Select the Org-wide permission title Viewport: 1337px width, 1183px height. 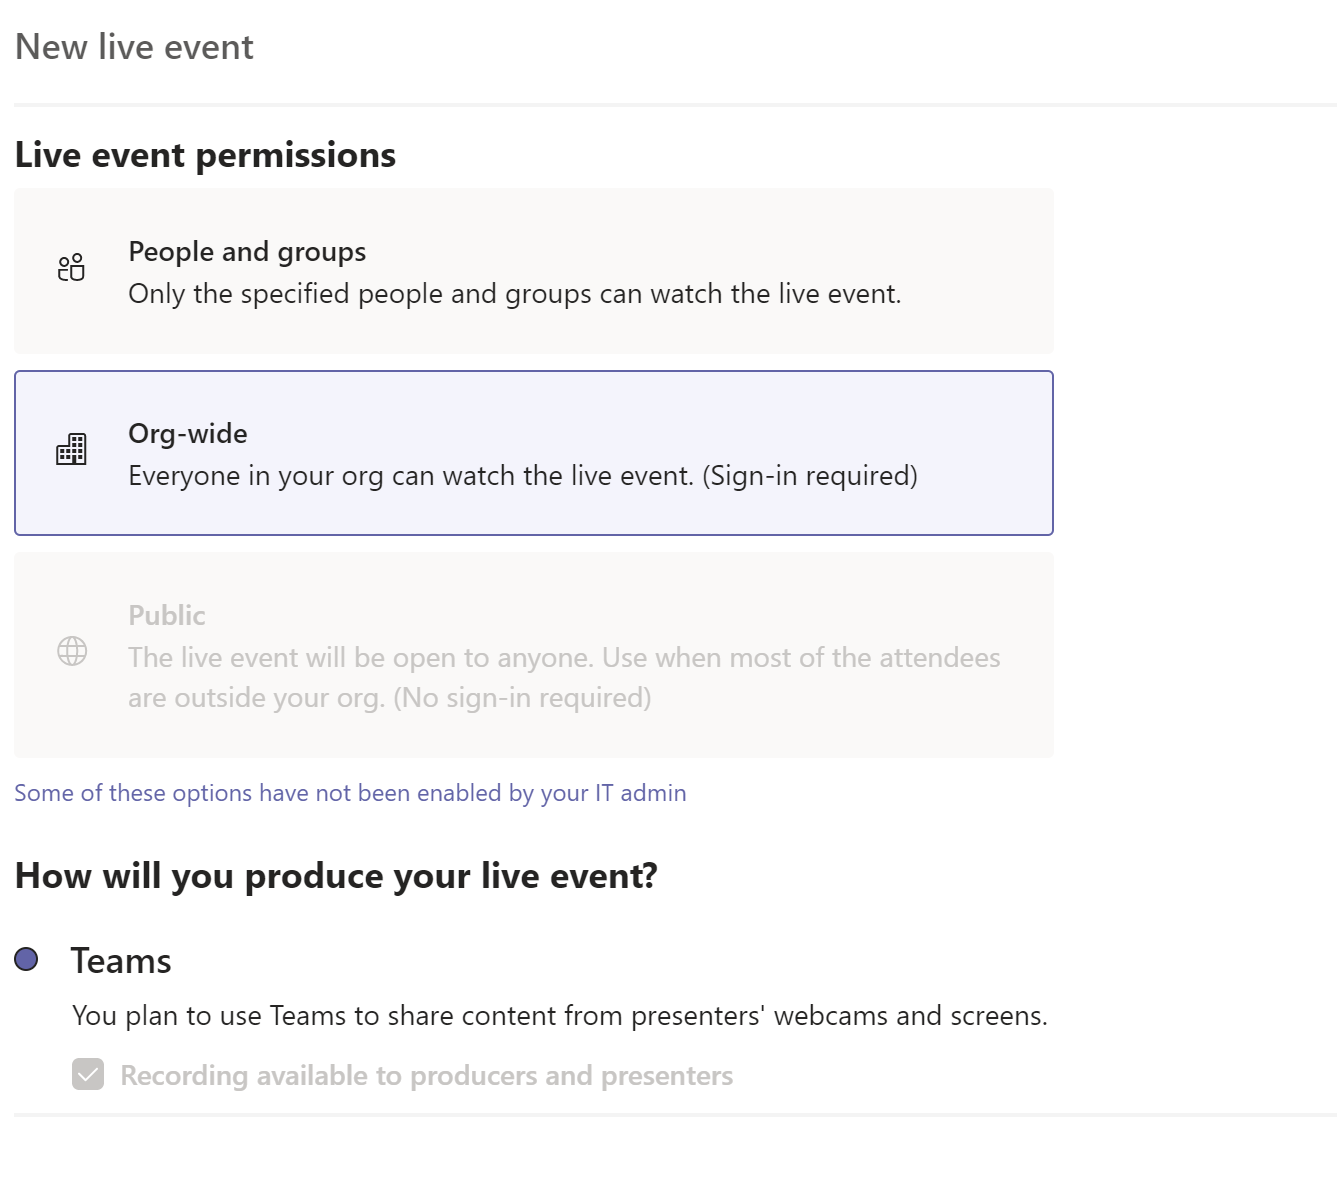click(188, 434)
